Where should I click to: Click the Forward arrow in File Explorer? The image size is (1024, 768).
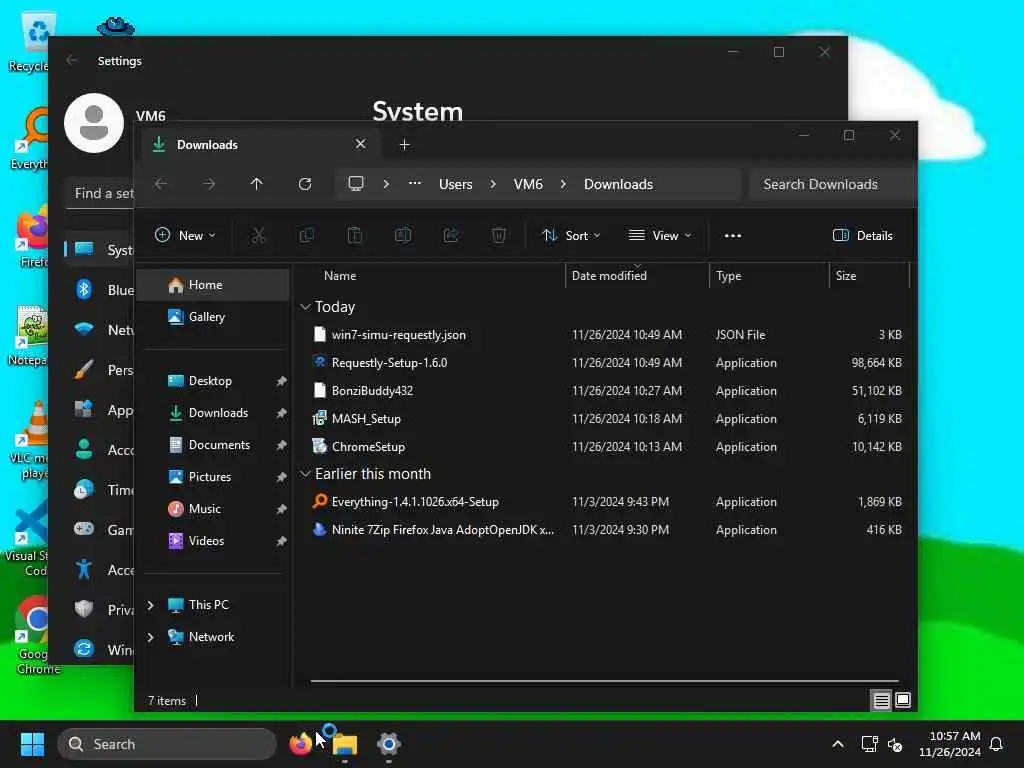[x=209, y=184]
